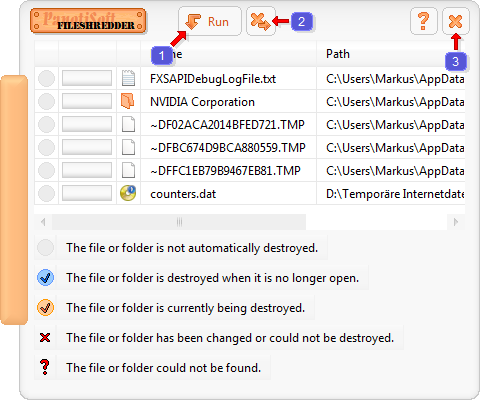Screen dimensions: 480x400
Task: Click 'could not be found' legend text
Action: (164, 368)
